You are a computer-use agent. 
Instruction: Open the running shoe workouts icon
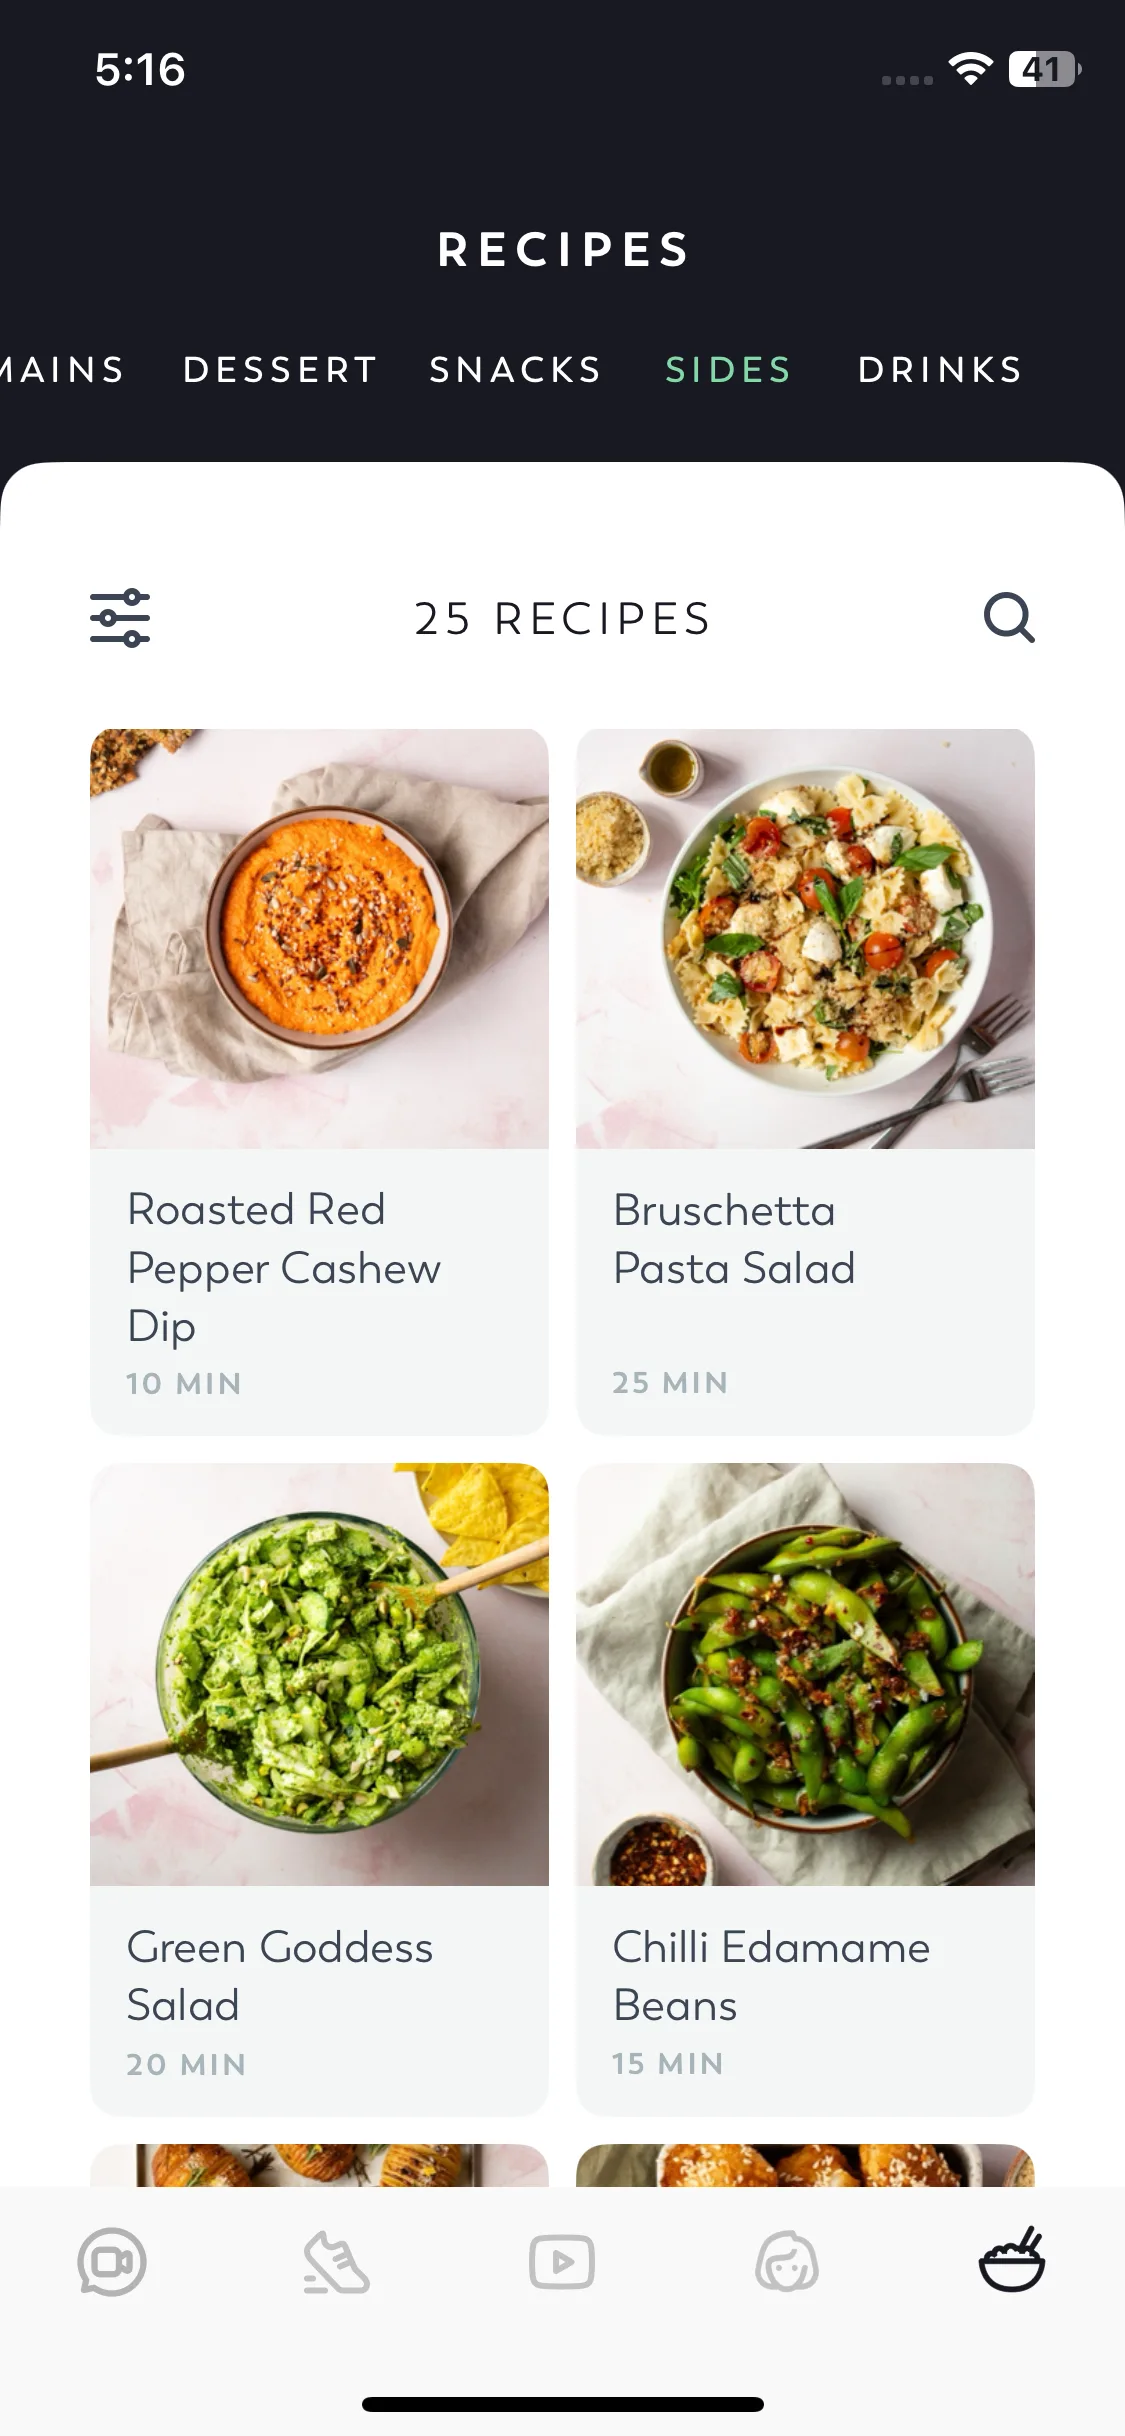(x=337, y=2262)
